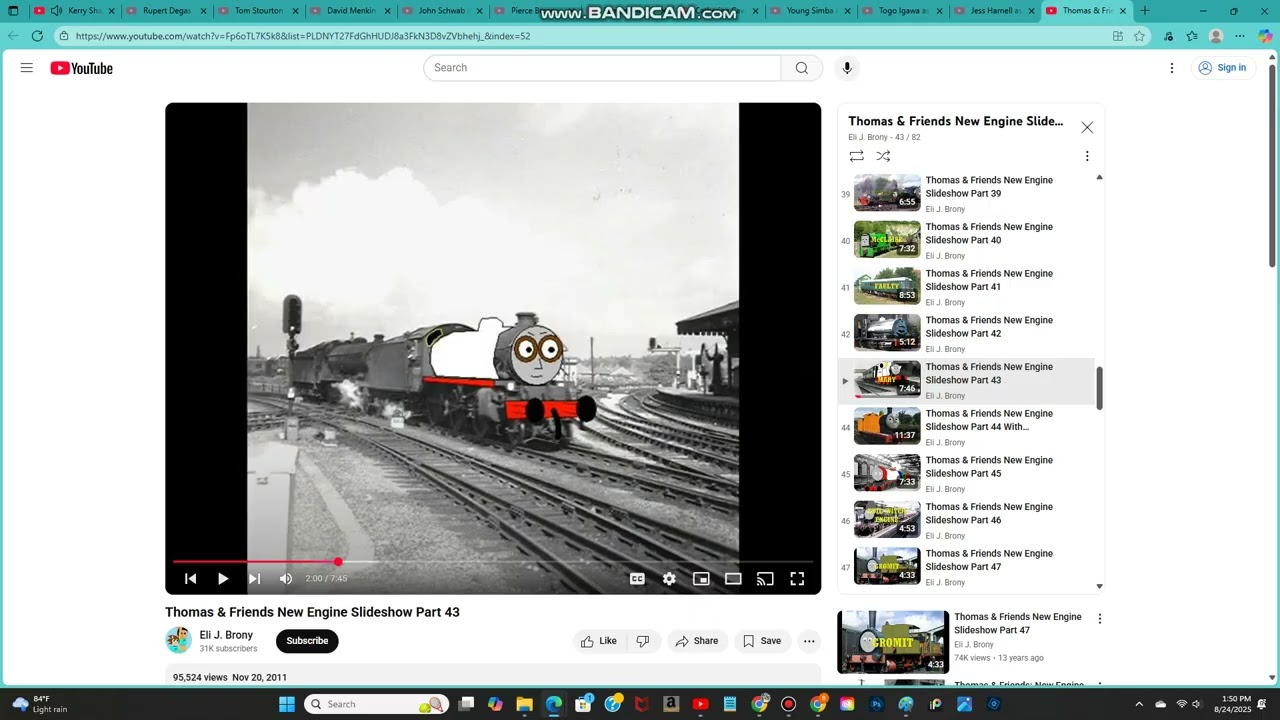Open the browser settings and more menu
Viewport: 1280px width, 720px height.
pyautogui.click(x=1240, y=36)
